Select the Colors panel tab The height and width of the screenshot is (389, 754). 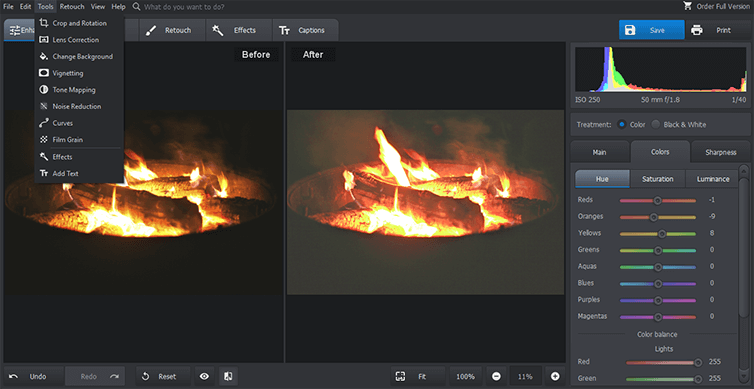click(x=660, y=152)
